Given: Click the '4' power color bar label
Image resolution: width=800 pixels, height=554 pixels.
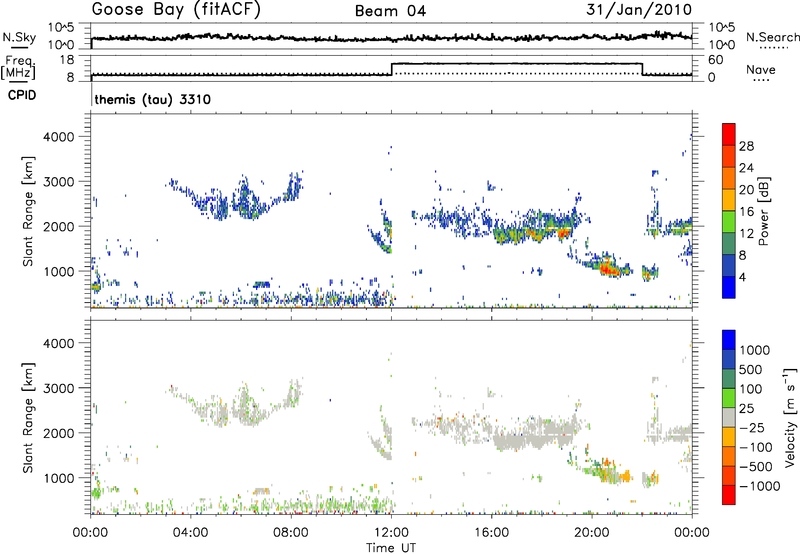Looking at the screenshot, I should click(x=742, y=277).
